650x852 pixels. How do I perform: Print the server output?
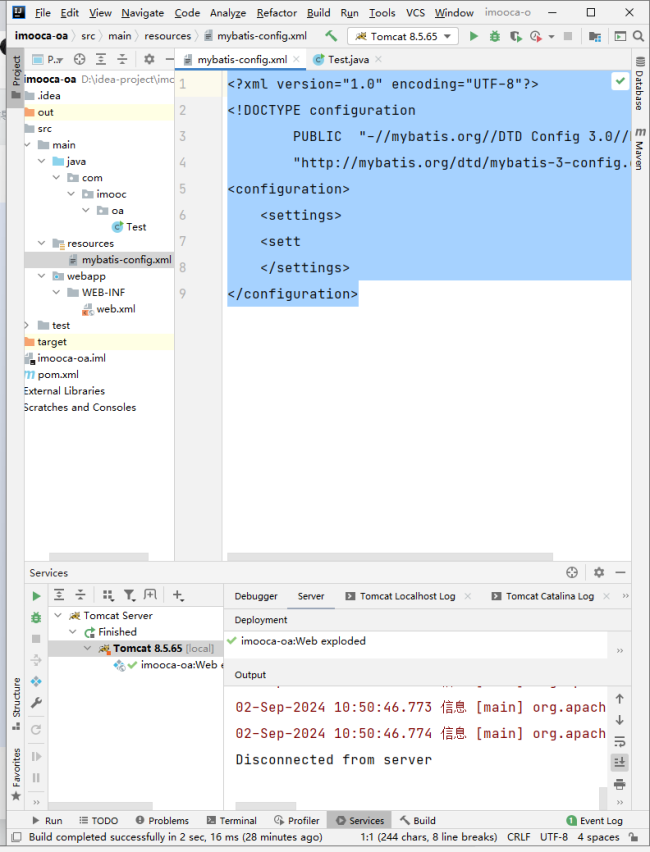[620, 784]
